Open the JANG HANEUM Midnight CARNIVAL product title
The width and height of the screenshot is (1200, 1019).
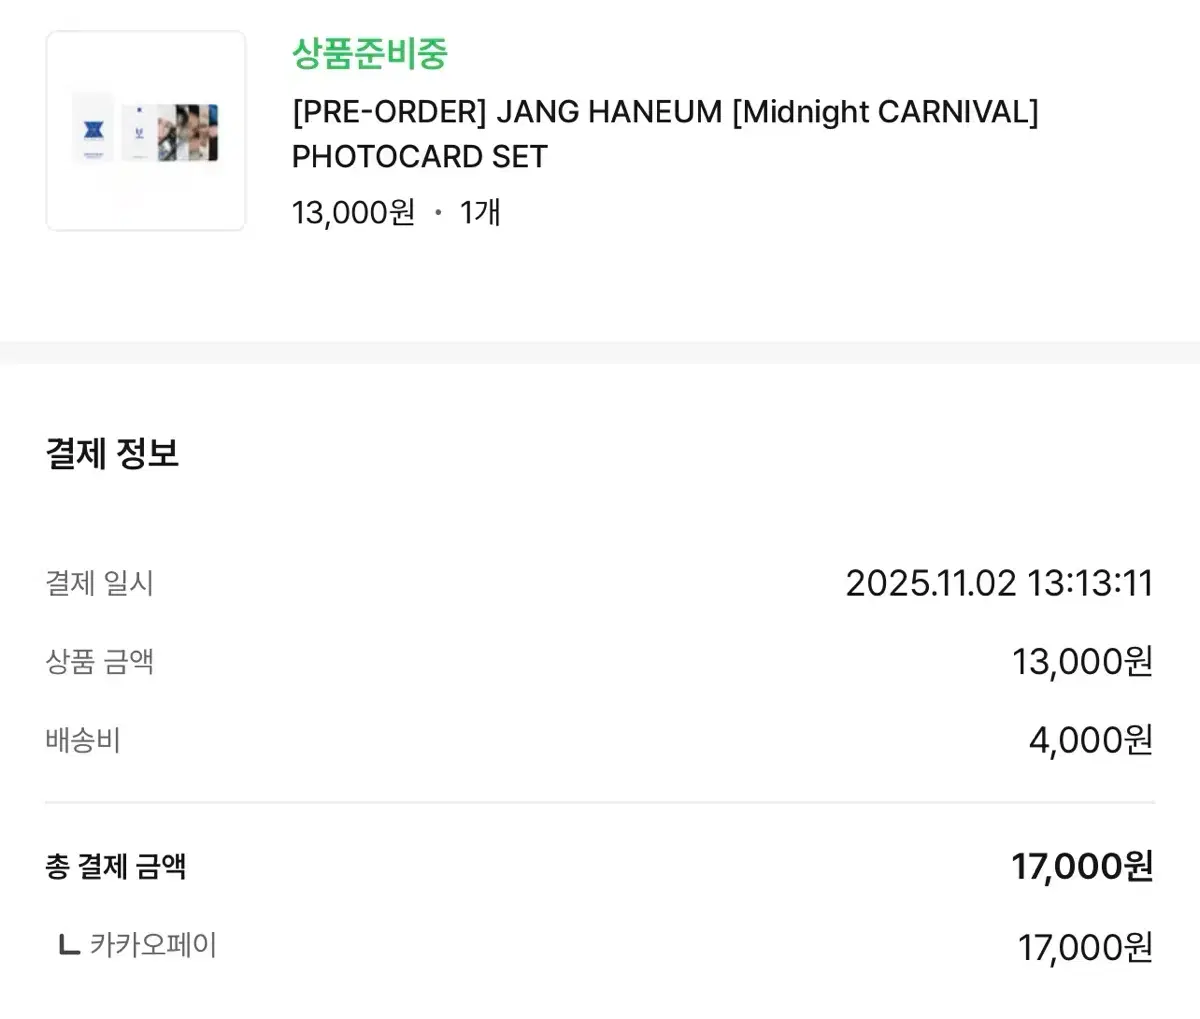coord(665,134)
